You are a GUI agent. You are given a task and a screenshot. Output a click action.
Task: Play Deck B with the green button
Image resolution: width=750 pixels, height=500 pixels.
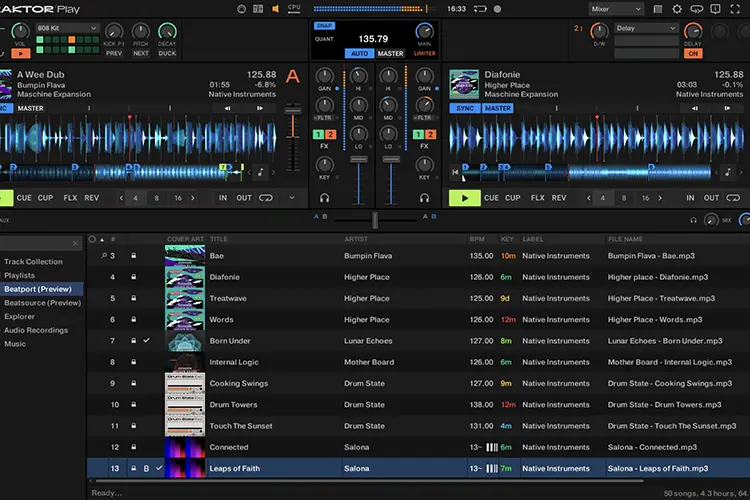tap(464, 198)
